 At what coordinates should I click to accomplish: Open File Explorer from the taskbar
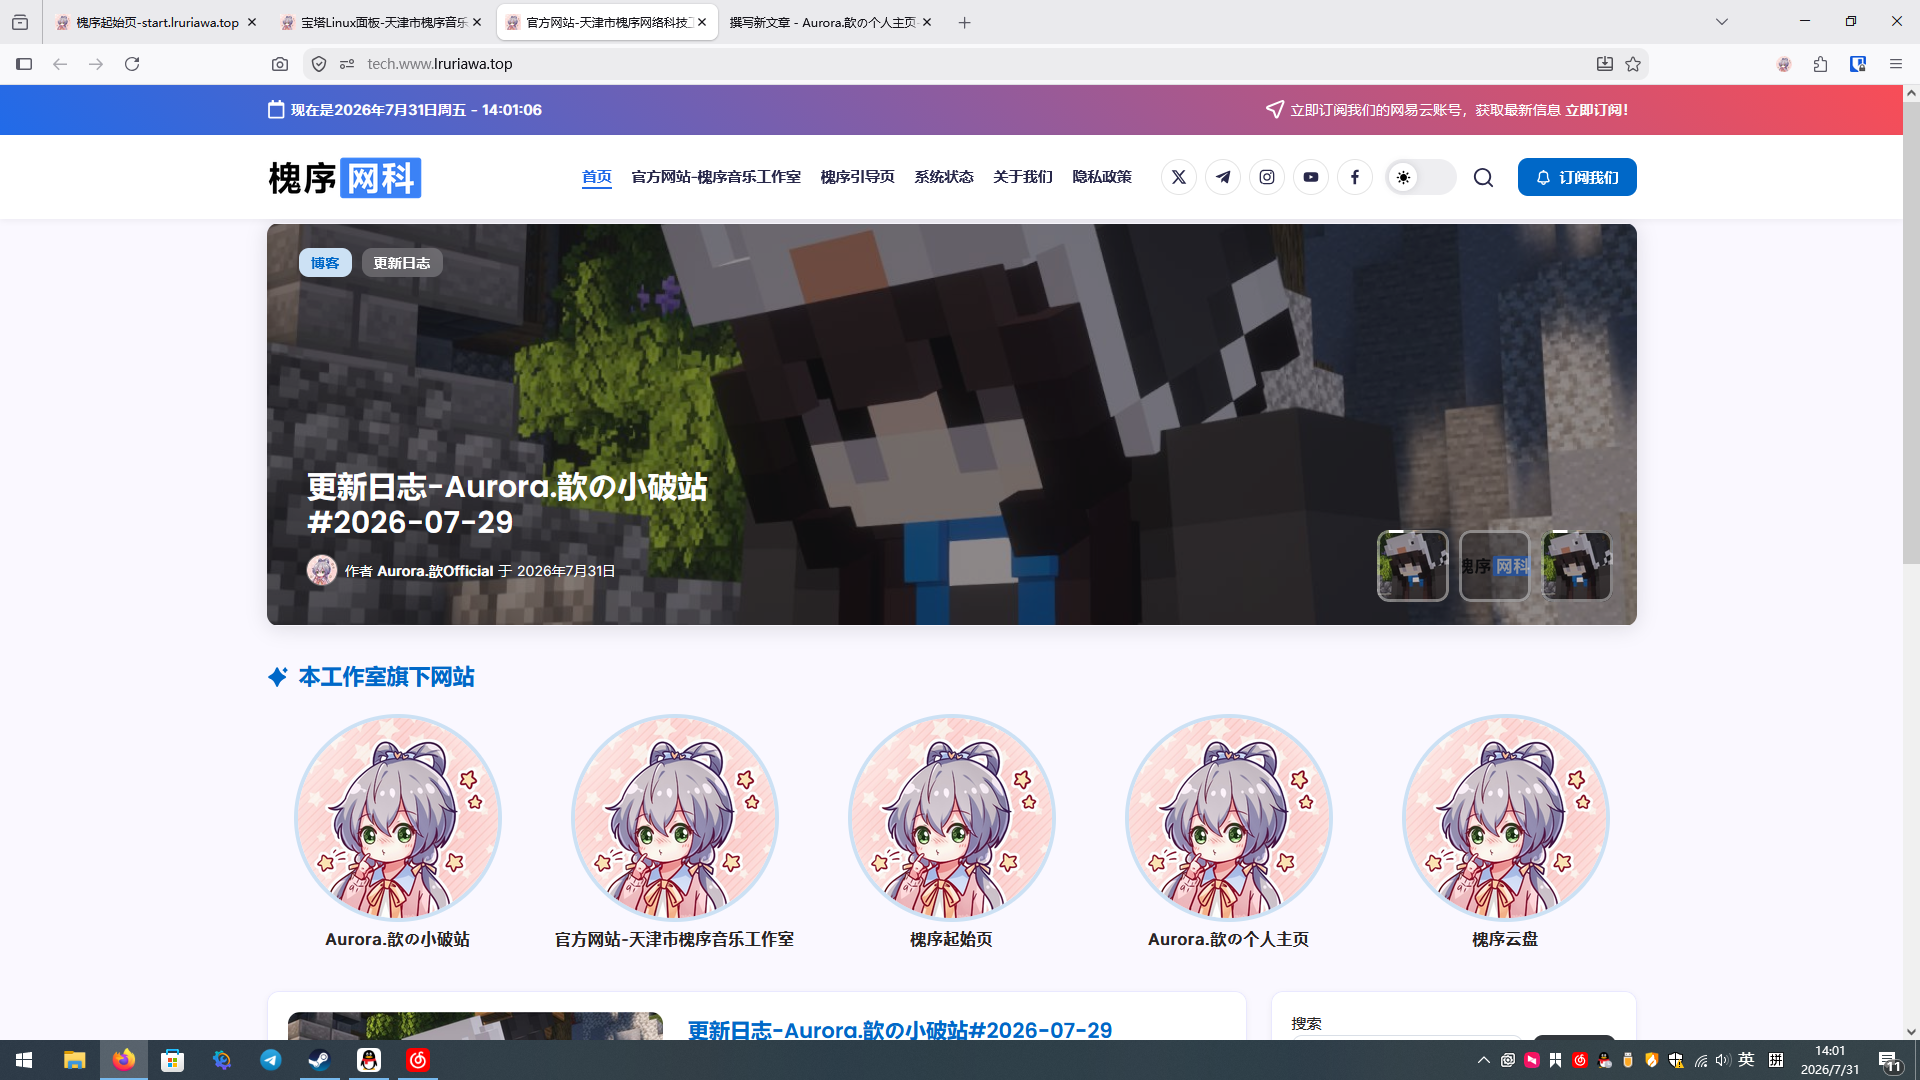pos(75,1060)
